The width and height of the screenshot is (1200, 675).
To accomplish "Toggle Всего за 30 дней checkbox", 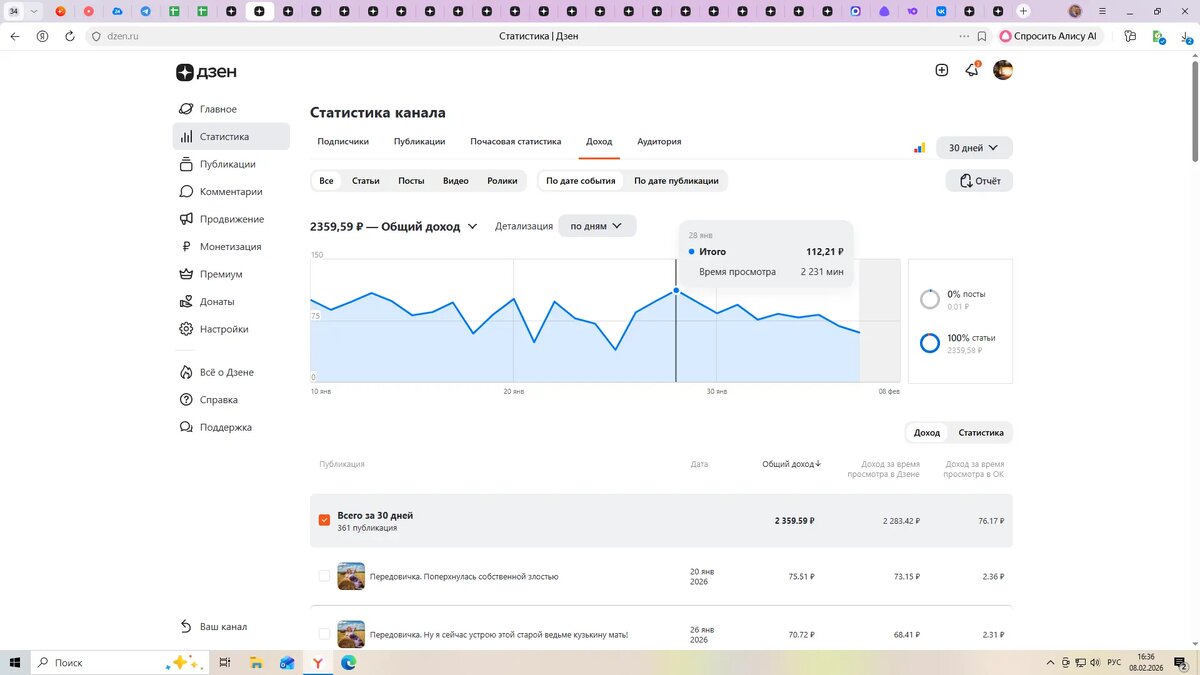I will [324, 520].
